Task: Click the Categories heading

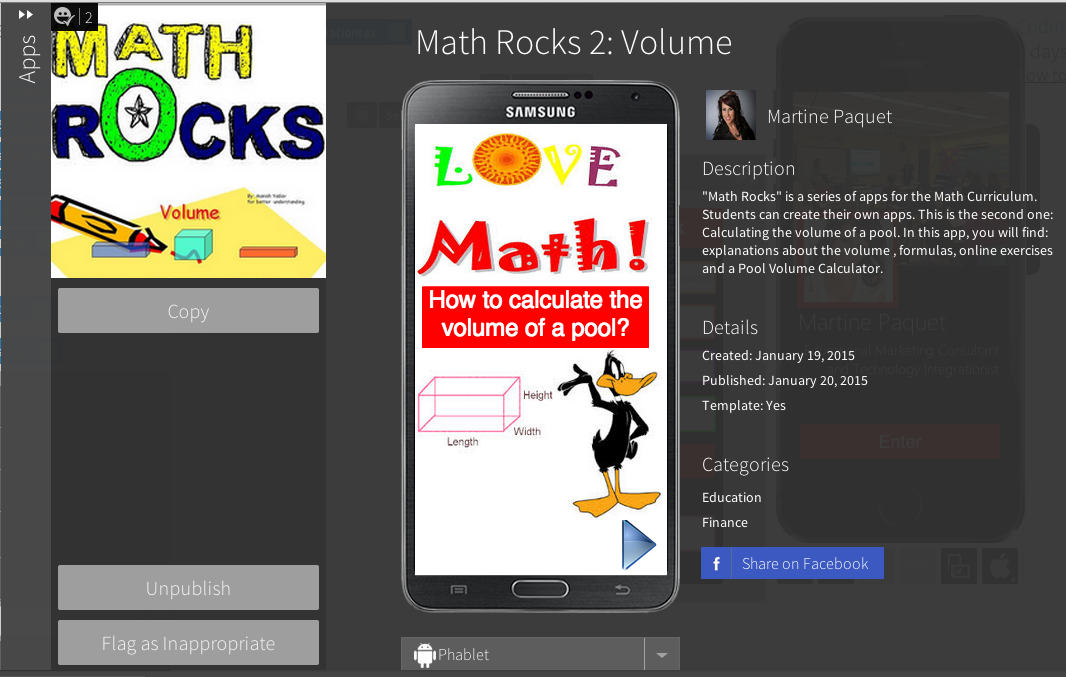Action: (x=745, y=465)
